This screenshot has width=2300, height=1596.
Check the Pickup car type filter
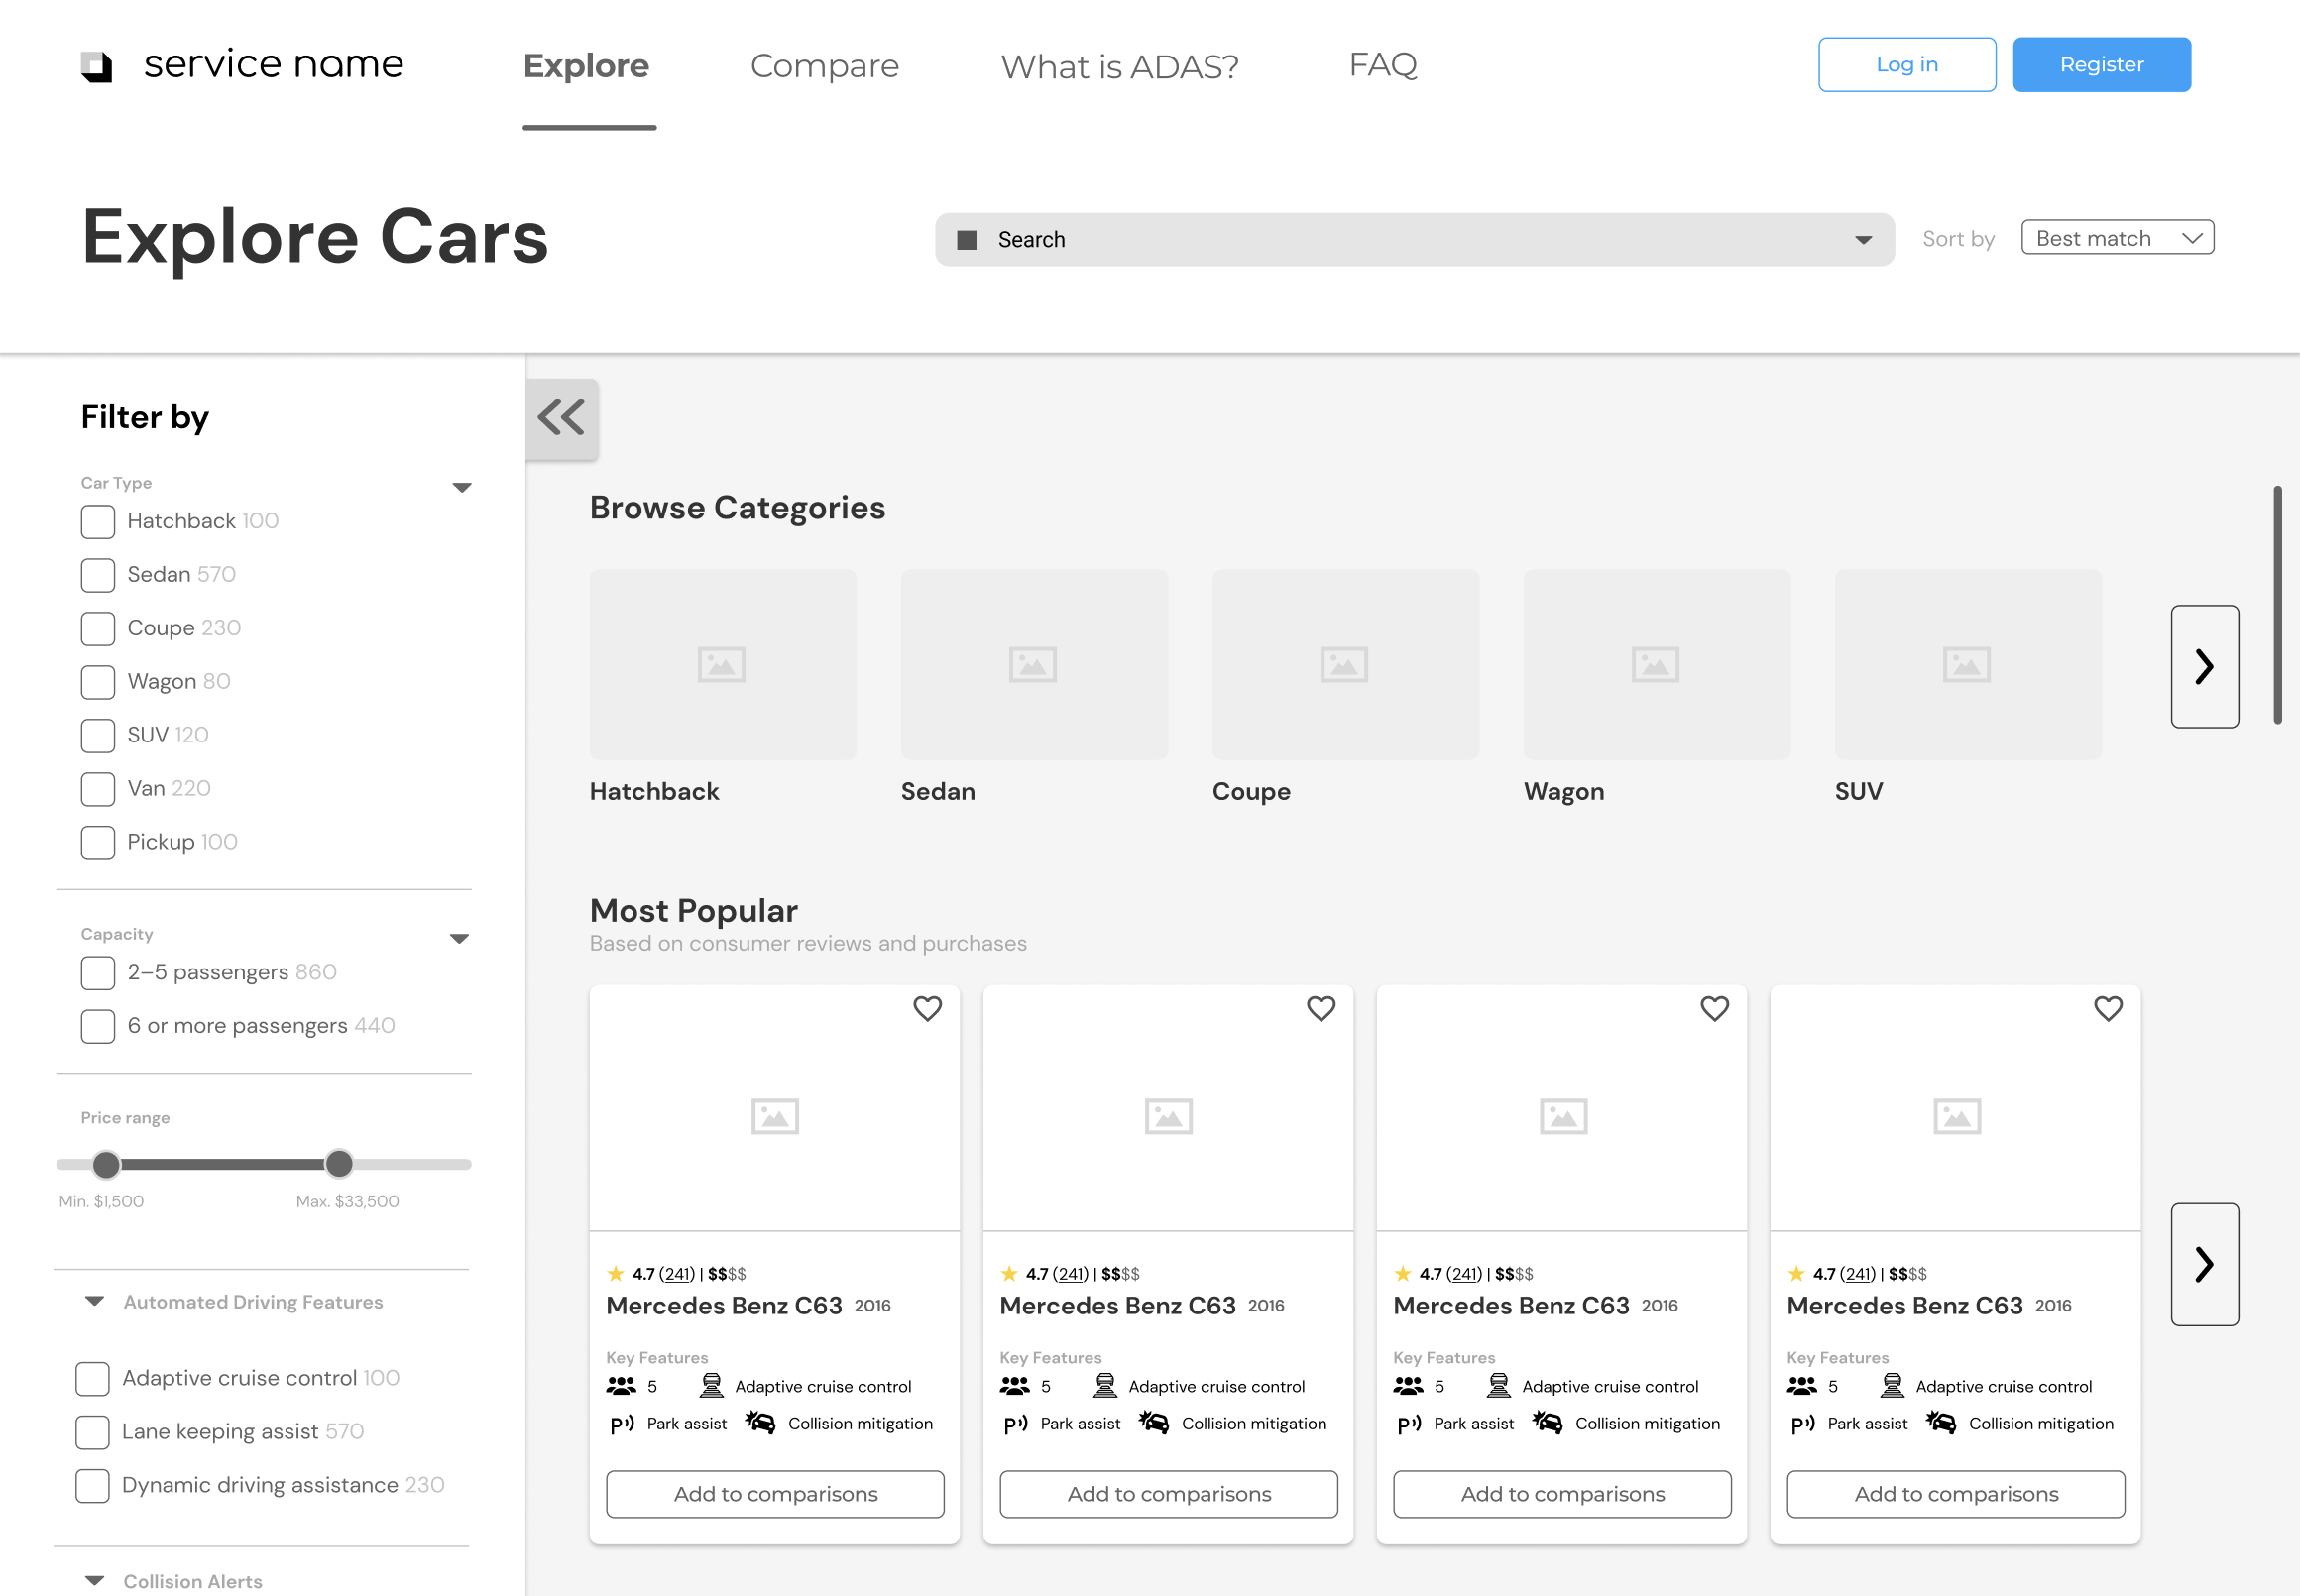98,842
